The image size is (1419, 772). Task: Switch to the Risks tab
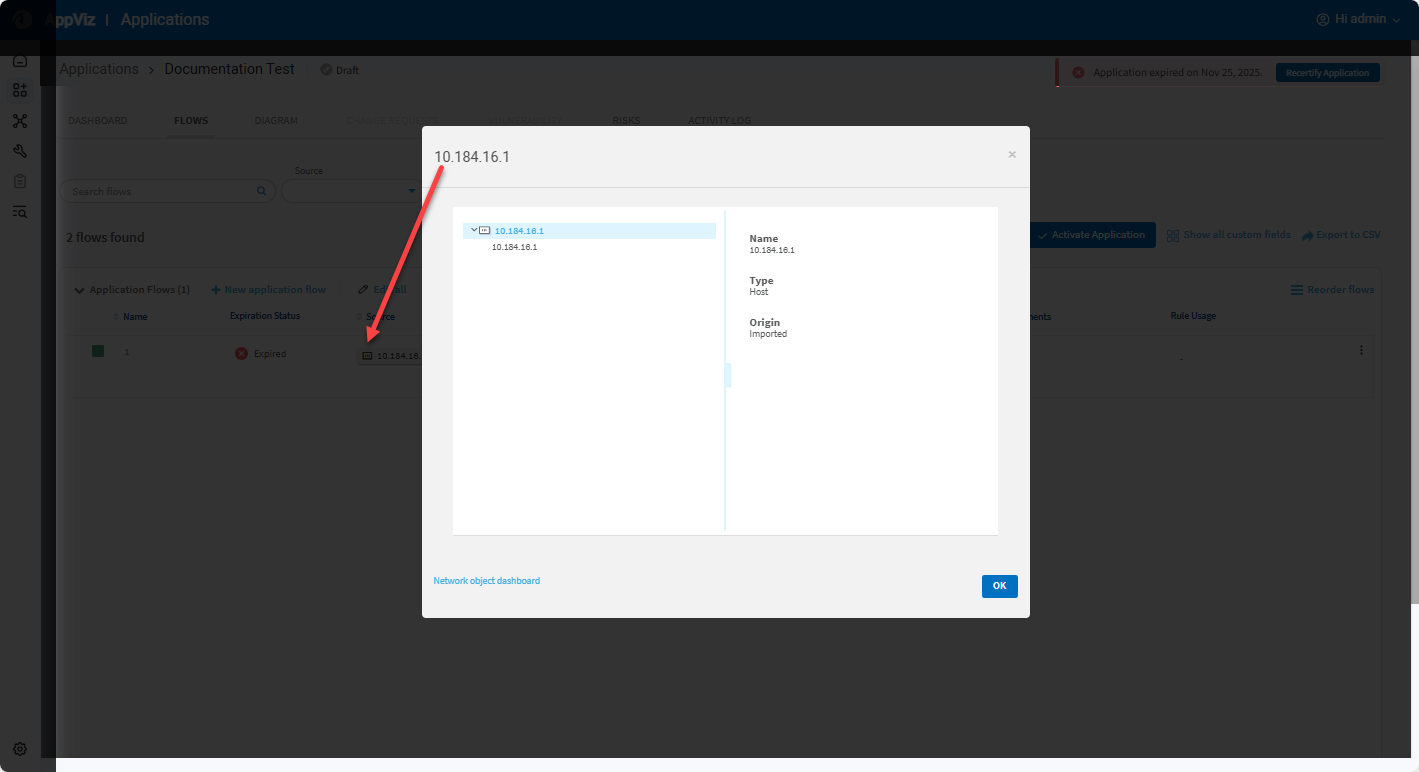tap(626, 121)
